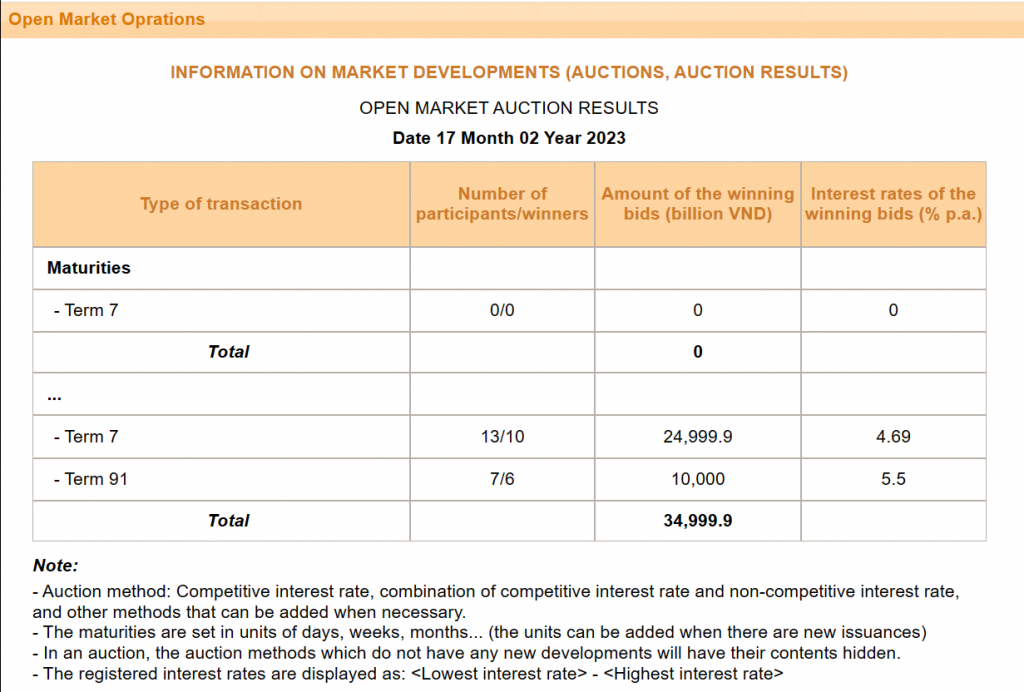The width and height of the screenshot is (1024, 692).
Task: Click the 13/10 participants cell
Action: click(502, 437)
